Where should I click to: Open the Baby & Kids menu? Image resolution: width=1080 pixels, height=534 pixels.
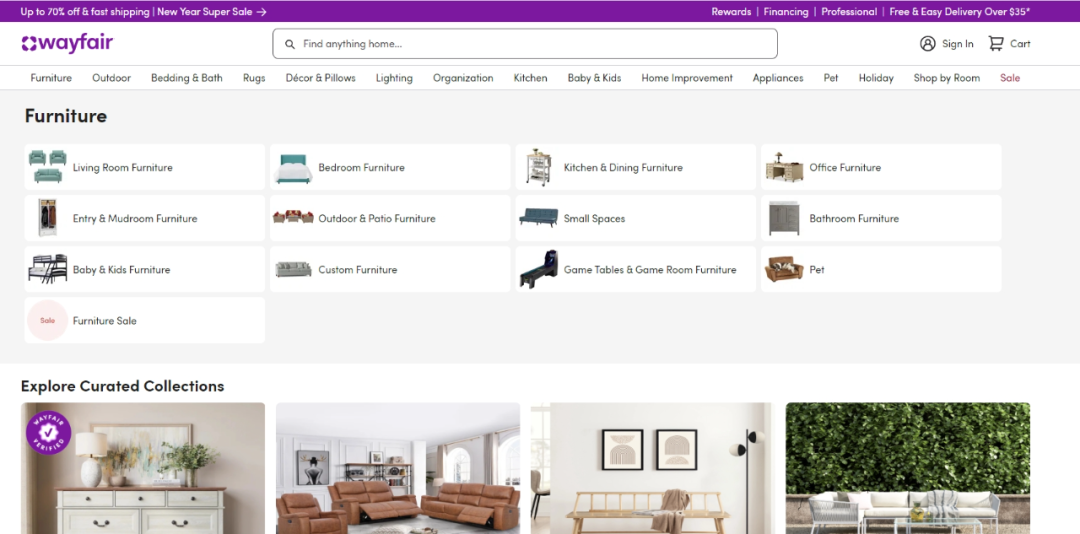[594, 78]
